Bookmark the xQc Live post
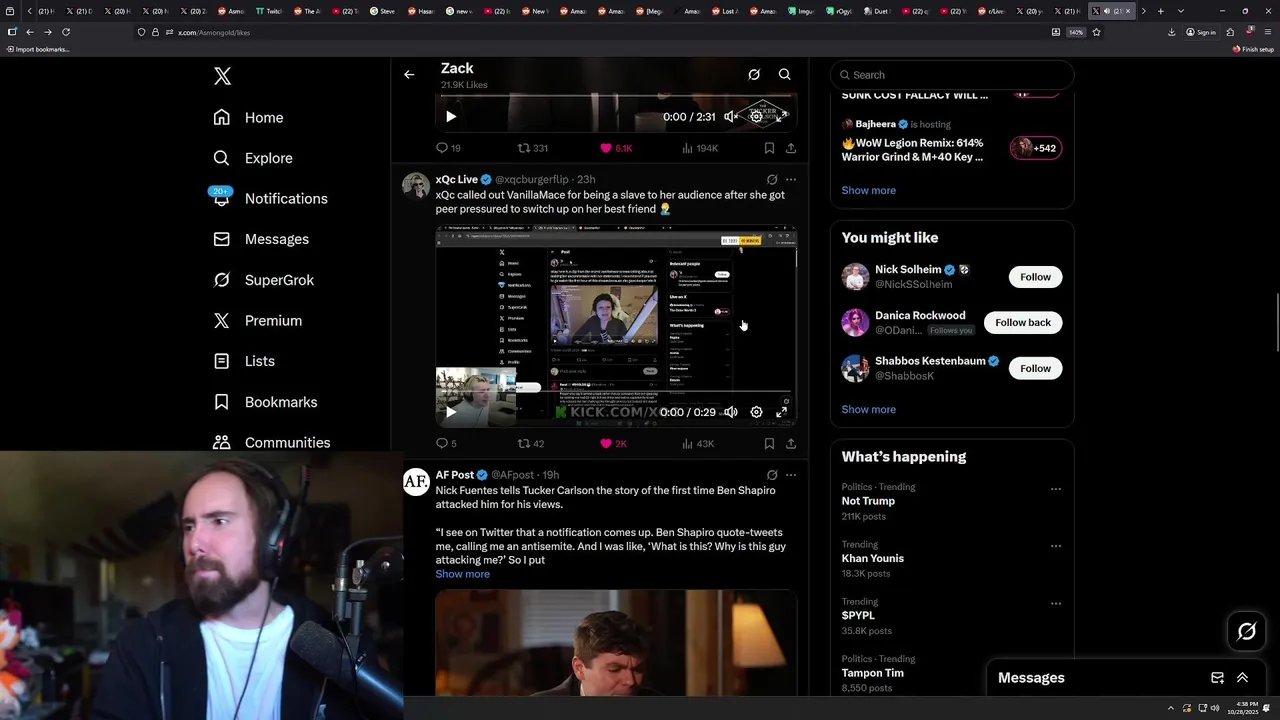Viewport: 1280px width, 720px height. tap(769, 444)
